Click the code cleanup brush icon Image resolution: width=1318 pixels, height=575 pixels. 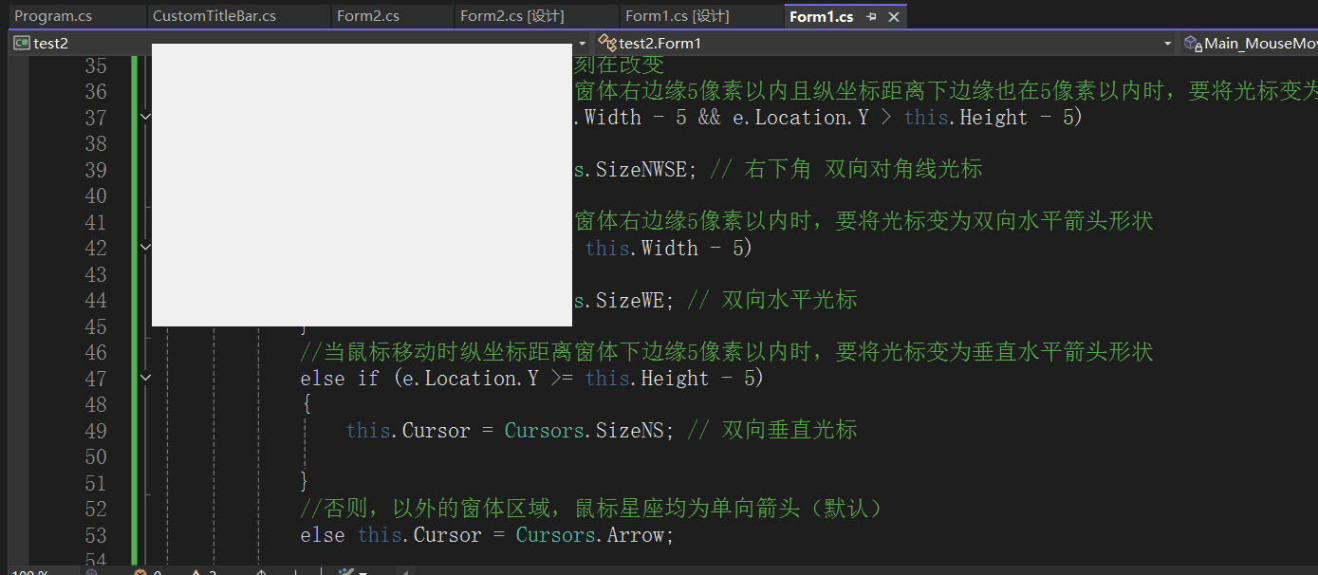(x=346, y=573)
